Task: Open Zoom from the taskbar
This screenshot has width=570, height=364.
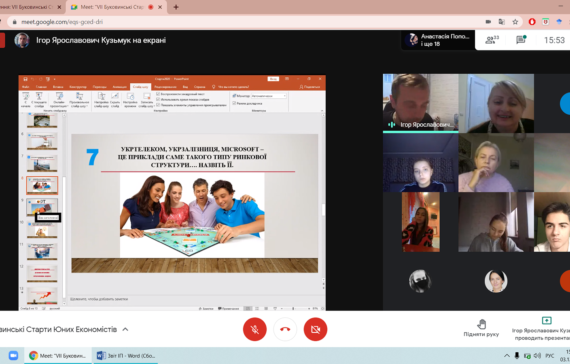Action: (13, 355)
